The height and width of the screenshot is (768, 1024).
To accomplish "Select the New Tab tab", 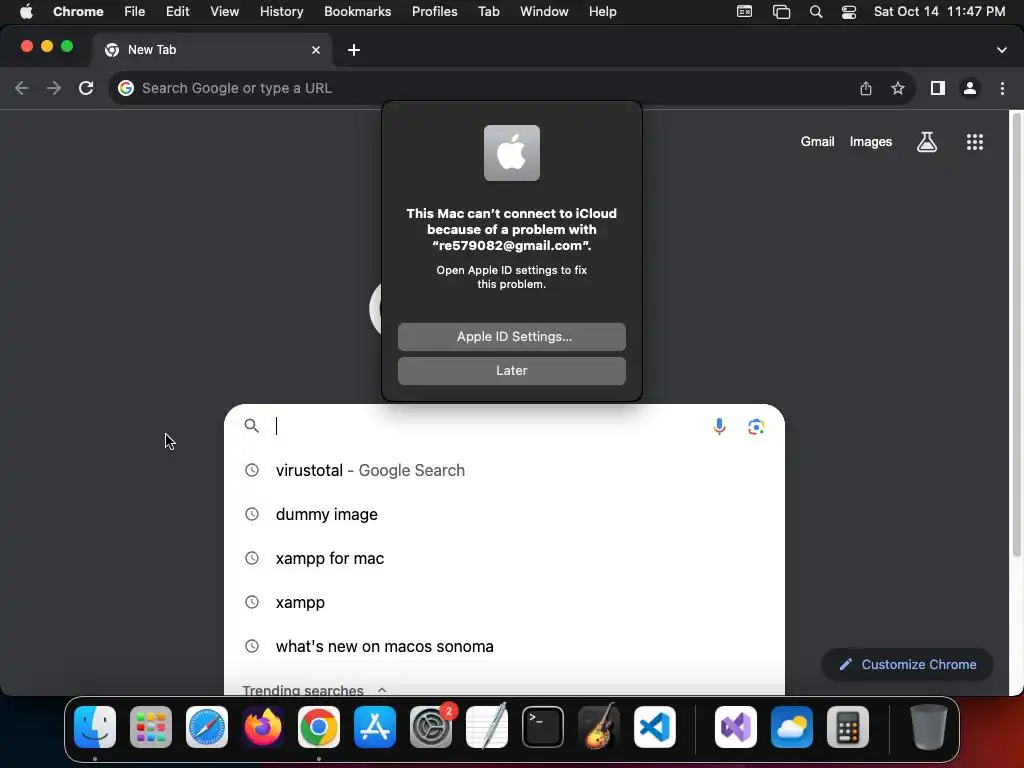I will [x=211, y=50].
